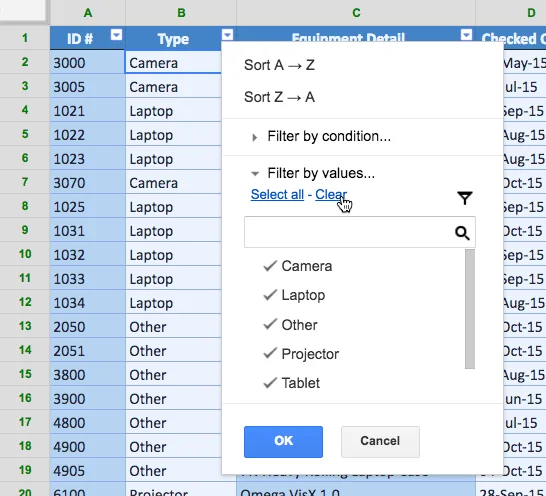Screen dimensions: 546x496
Task: Click the funnel filter icon in popup
Action: coord(465,198)
